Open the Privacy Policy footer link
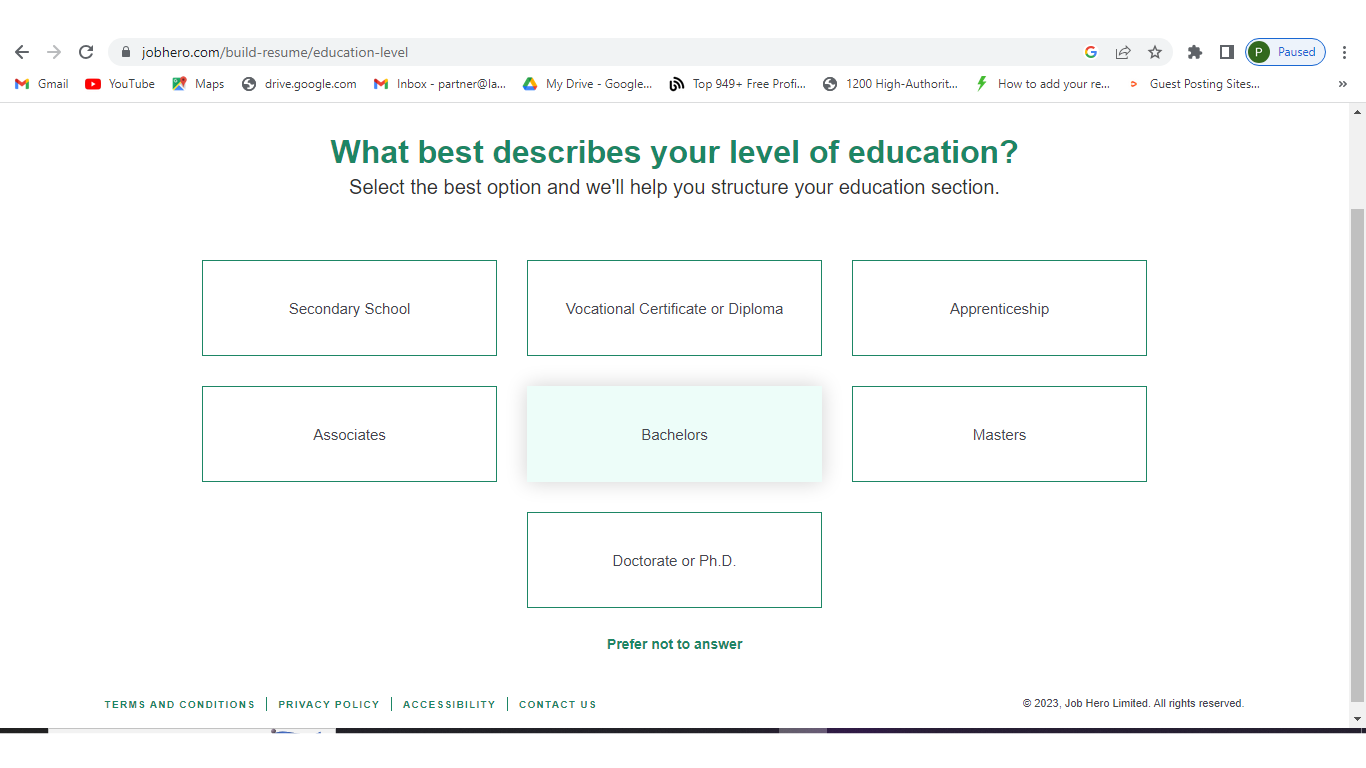This screenshot has width=1366, height=768. (329, 705)
